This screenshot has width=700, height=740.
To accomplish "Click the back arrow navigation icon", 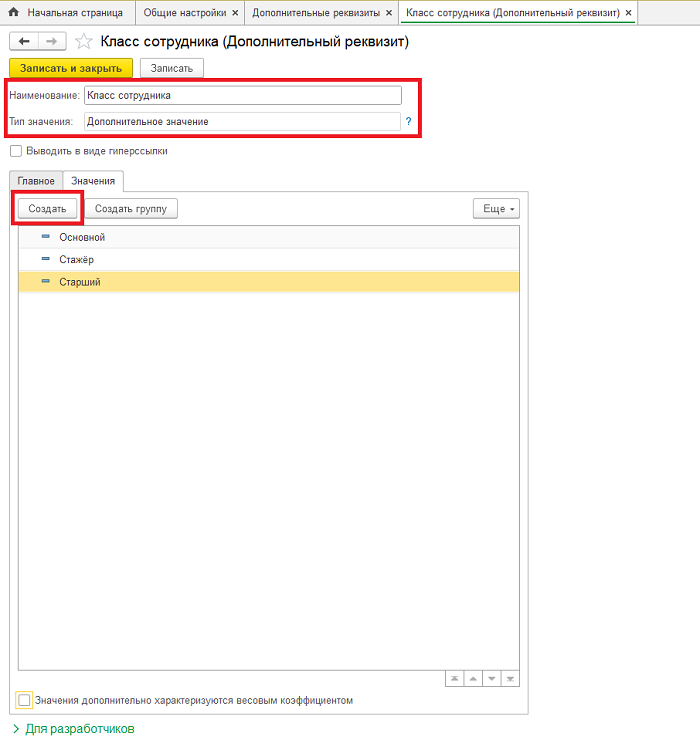I will [24, 41].
